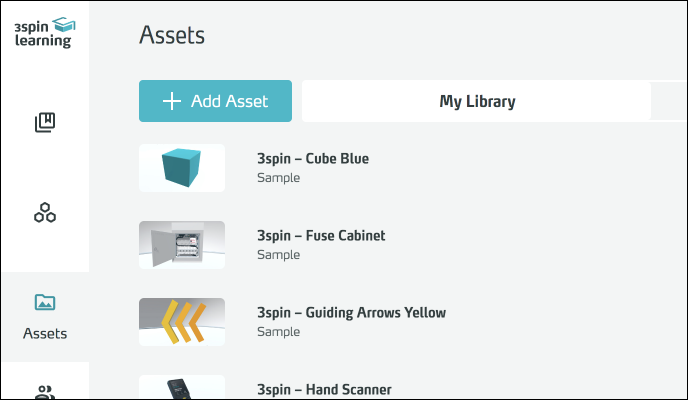The height and width of the screenshot is (400, 688).
Task: Open the users icon at sidebar bottom
Action: point(44,391)
